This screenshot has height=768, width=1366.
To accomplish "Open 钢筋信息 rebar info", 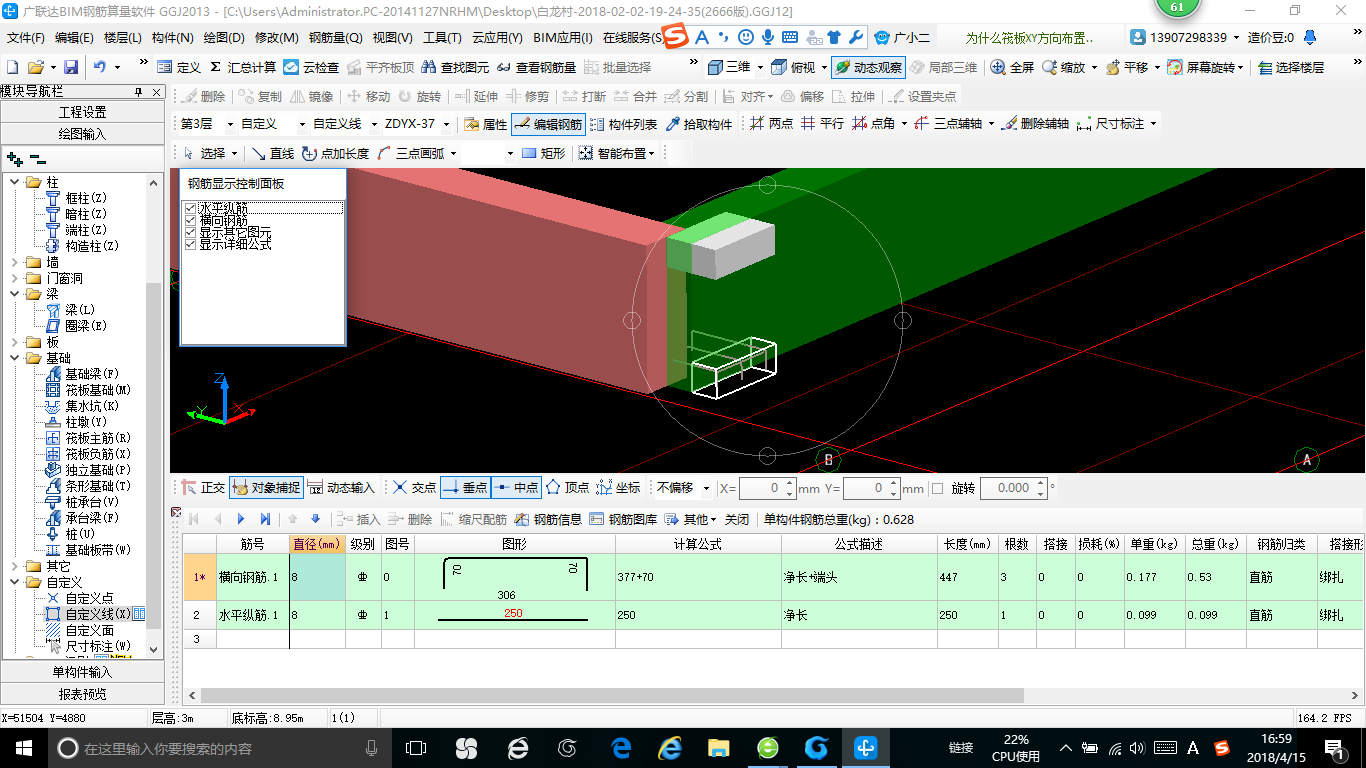I will coord(548,519).
